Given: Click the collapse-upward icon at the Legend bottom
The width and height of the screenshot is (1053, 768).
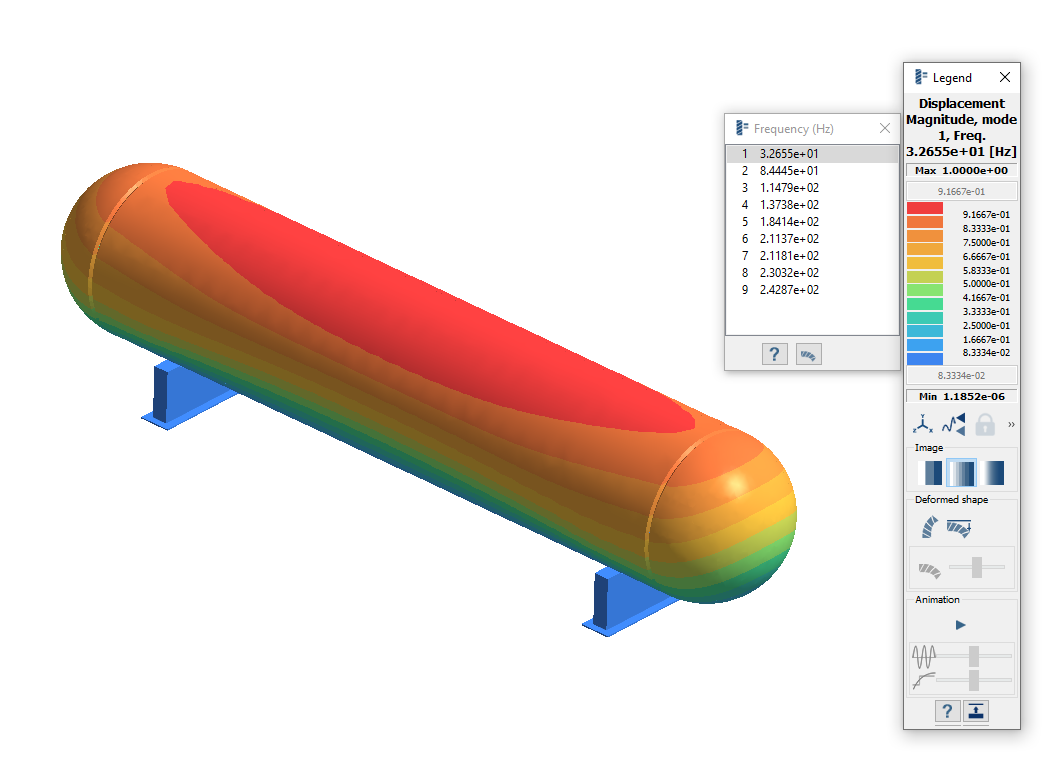Looking at the screenshot, I should coord(976,711).
